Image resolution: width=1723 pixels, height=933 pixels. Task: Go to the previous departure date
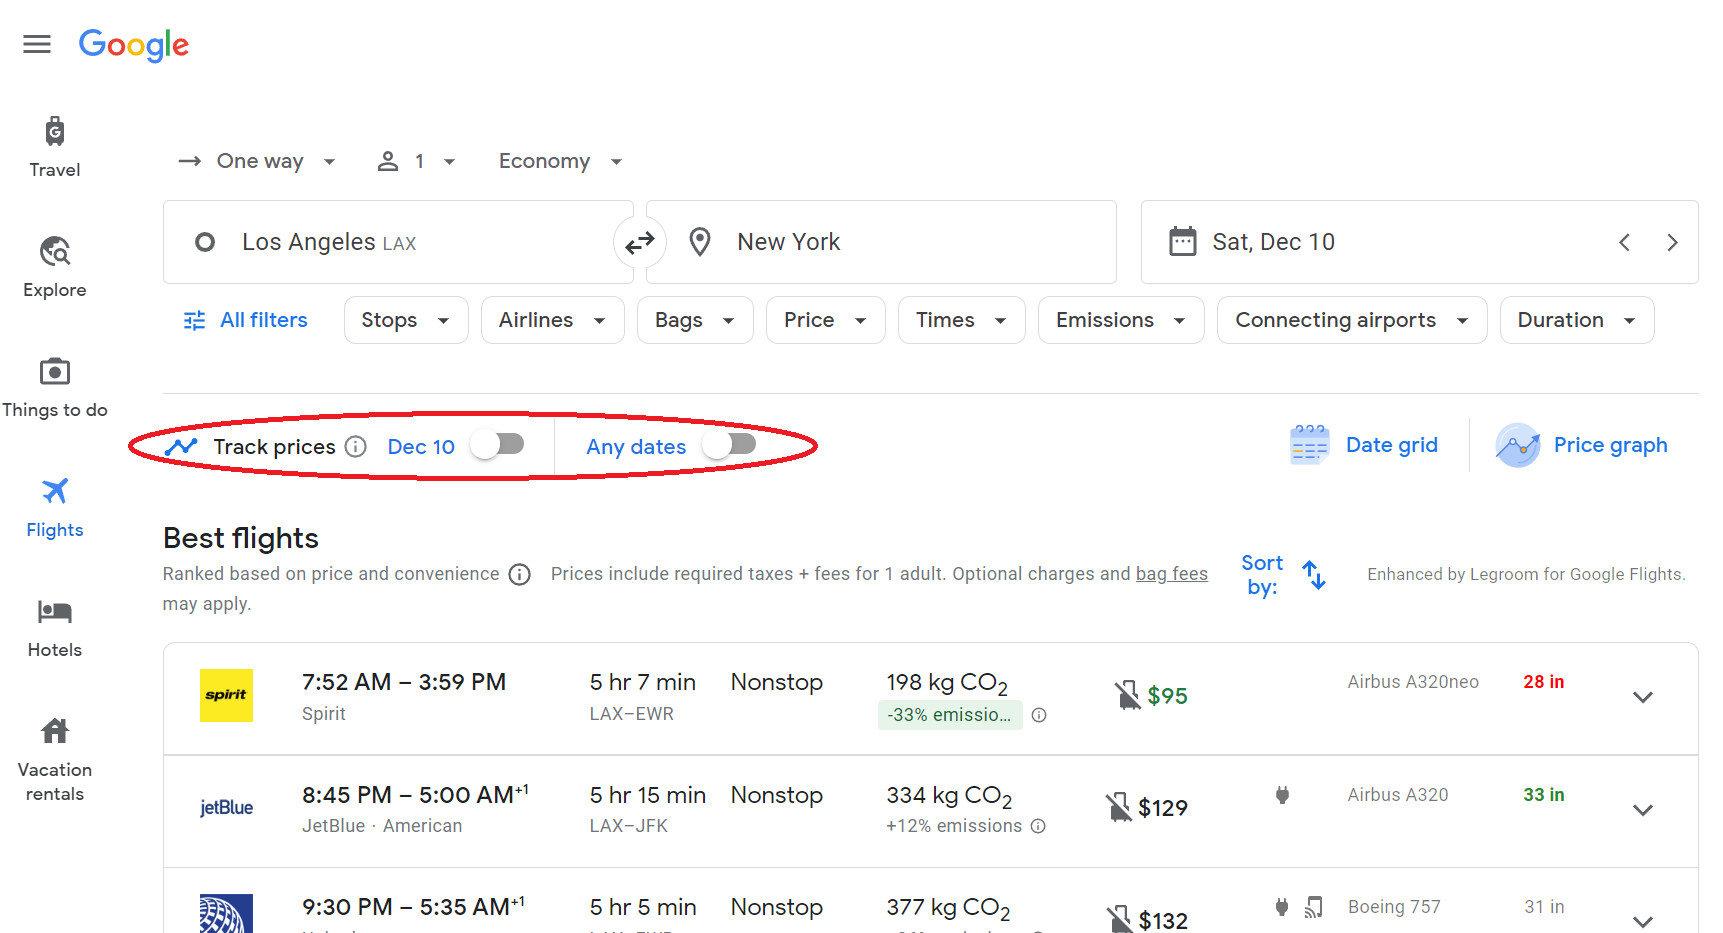pos(1624,242)
